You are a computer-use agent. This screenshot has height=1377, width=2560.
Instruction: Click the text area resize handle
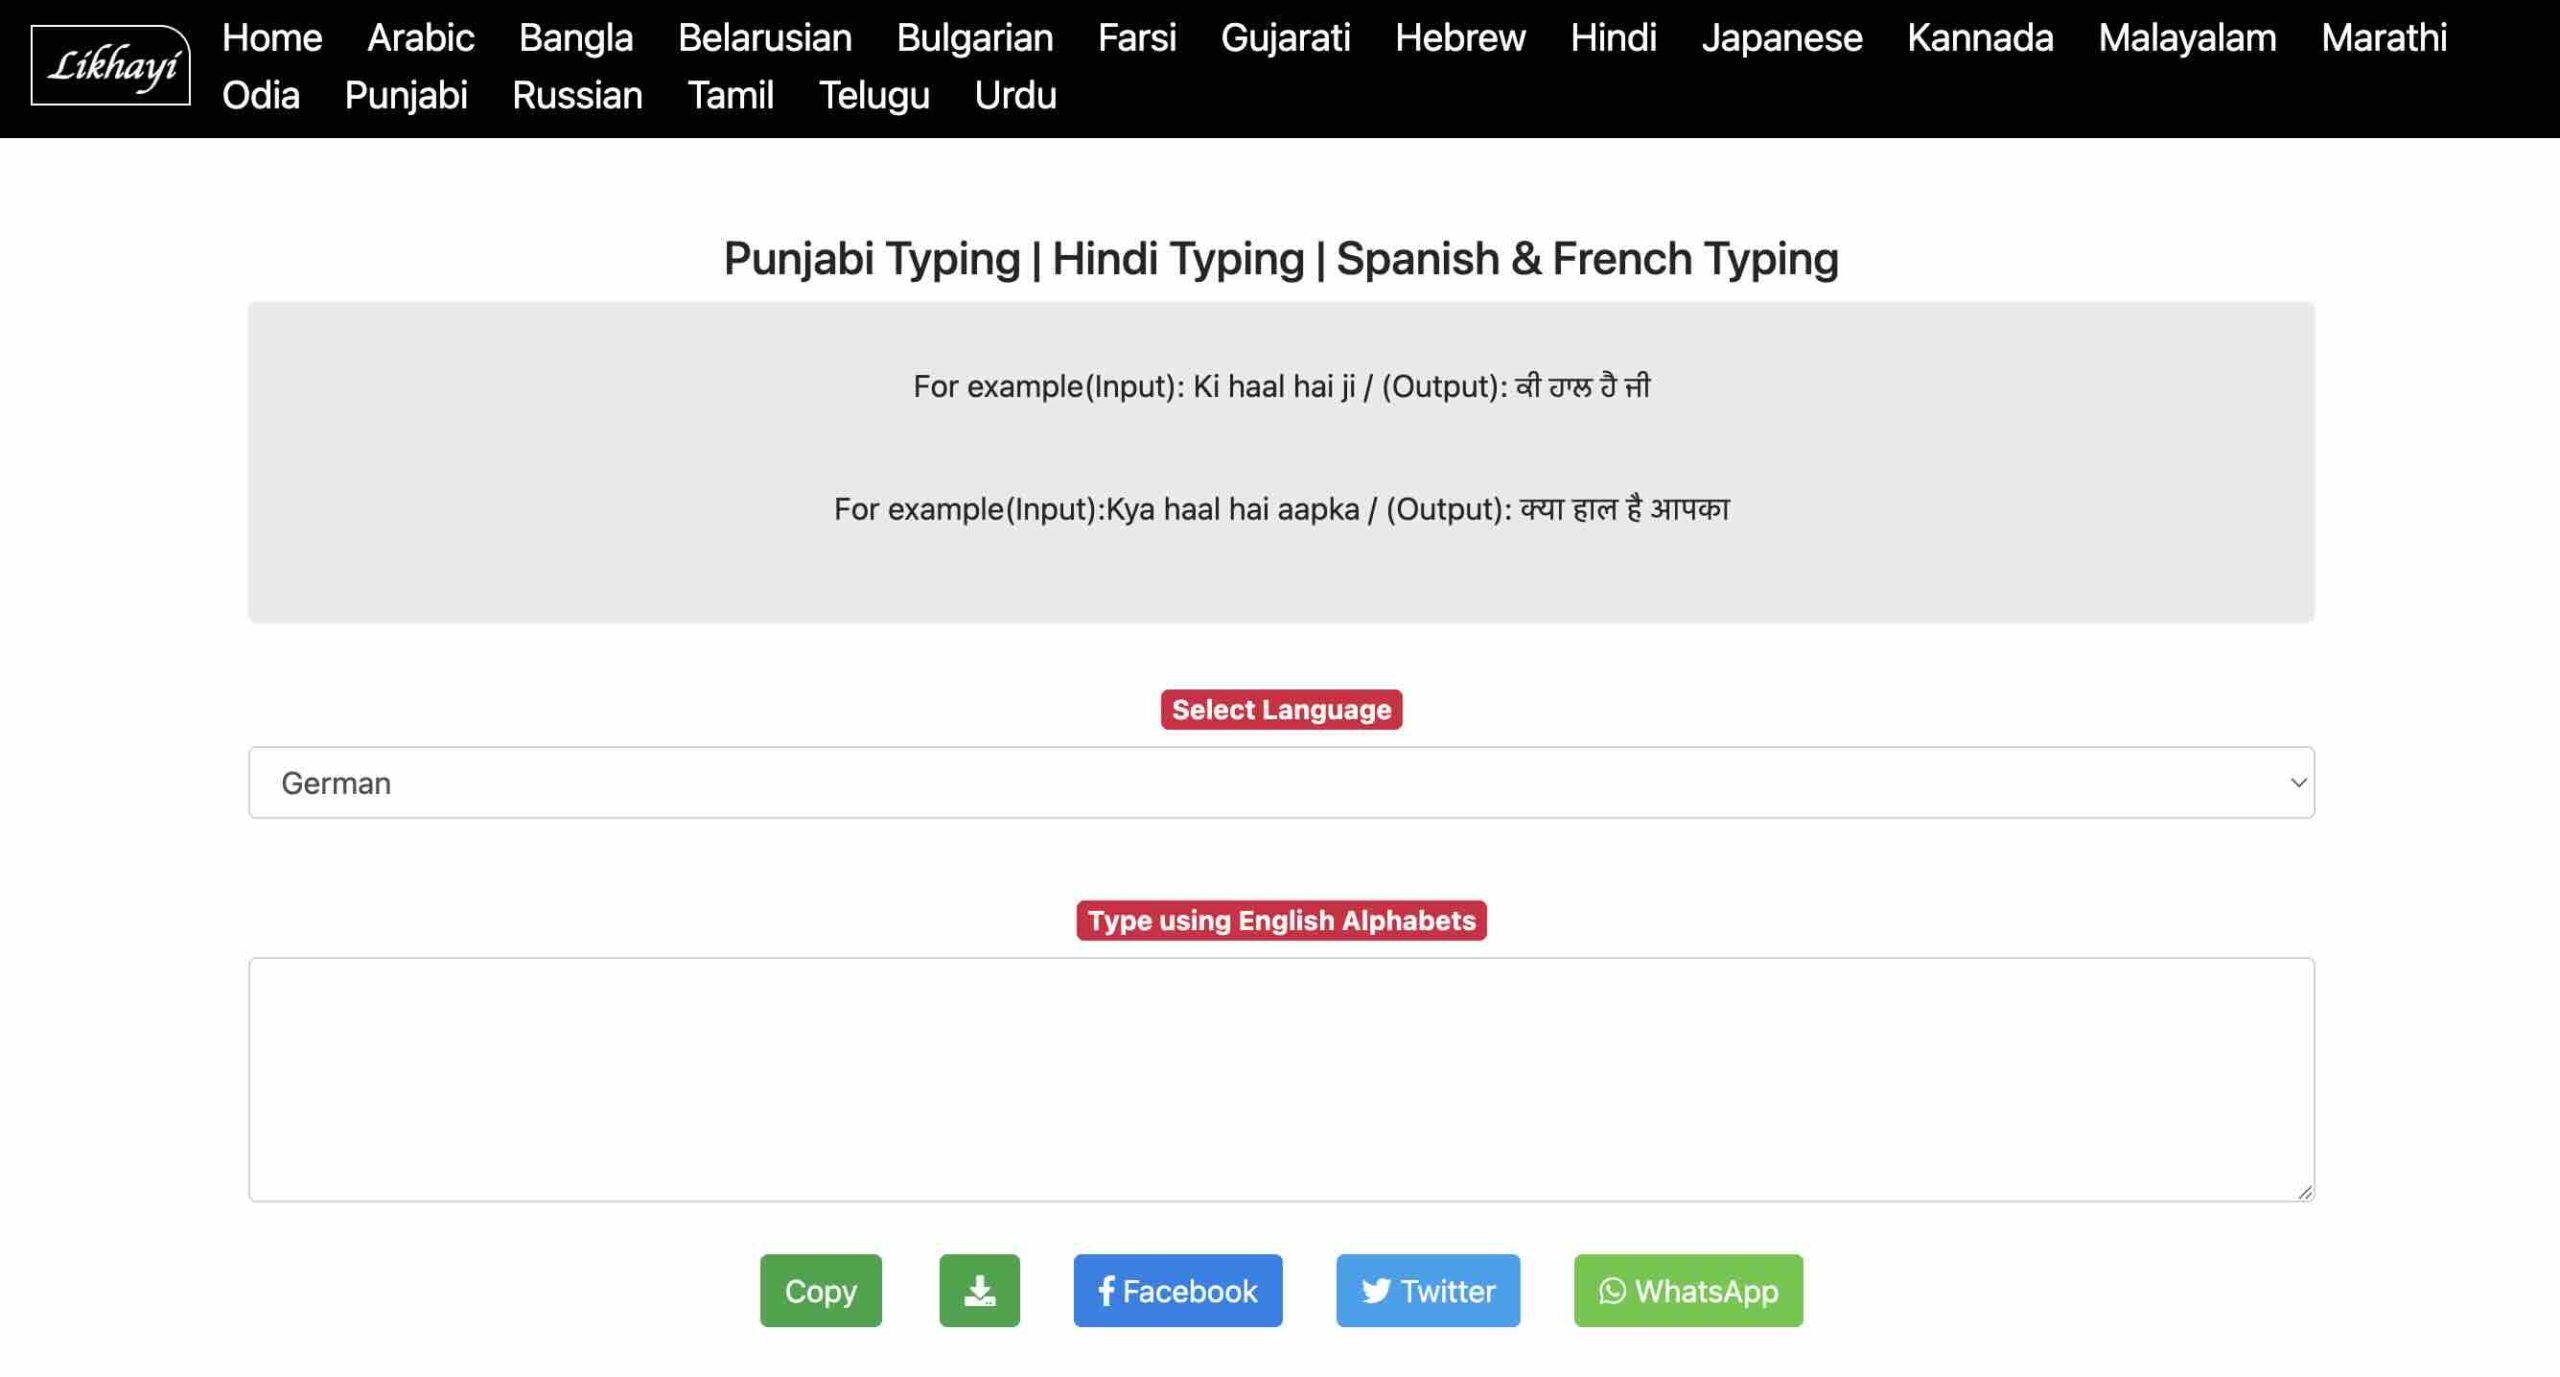(2304, 1191)
